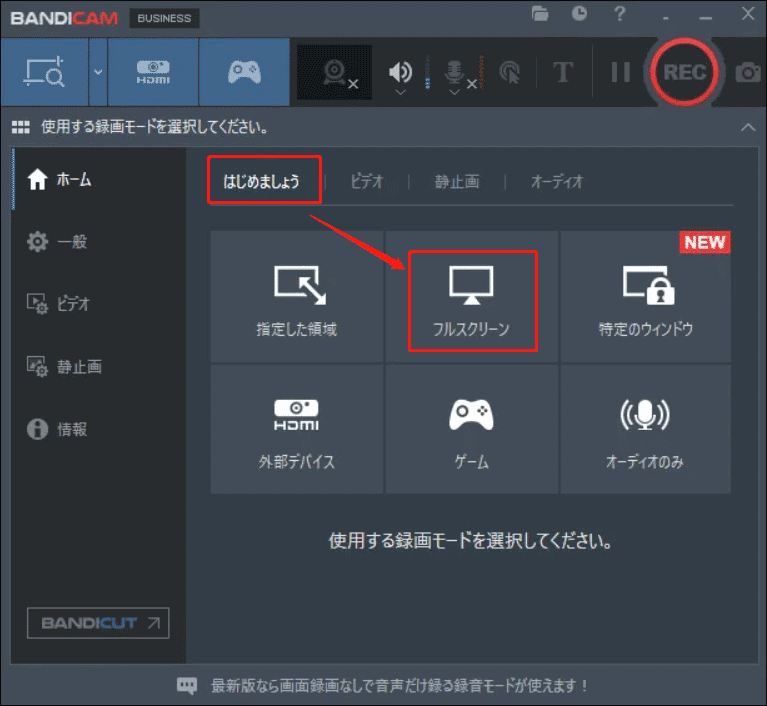The image size is (767, 706).
Task: Switch to the 静止画 tab
Action: tap(457, 182)
